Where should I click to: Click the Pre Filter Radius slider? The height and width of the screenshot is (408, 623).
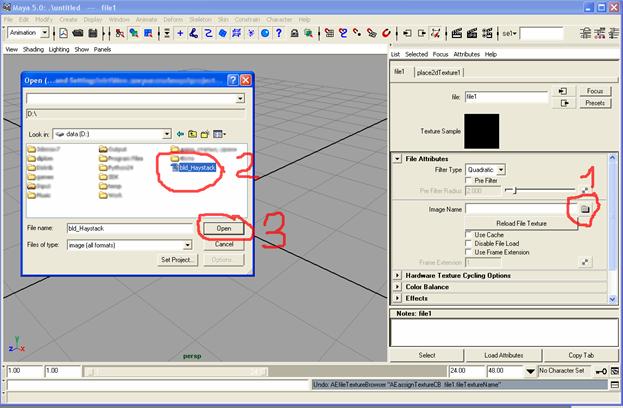coord(540,190)
